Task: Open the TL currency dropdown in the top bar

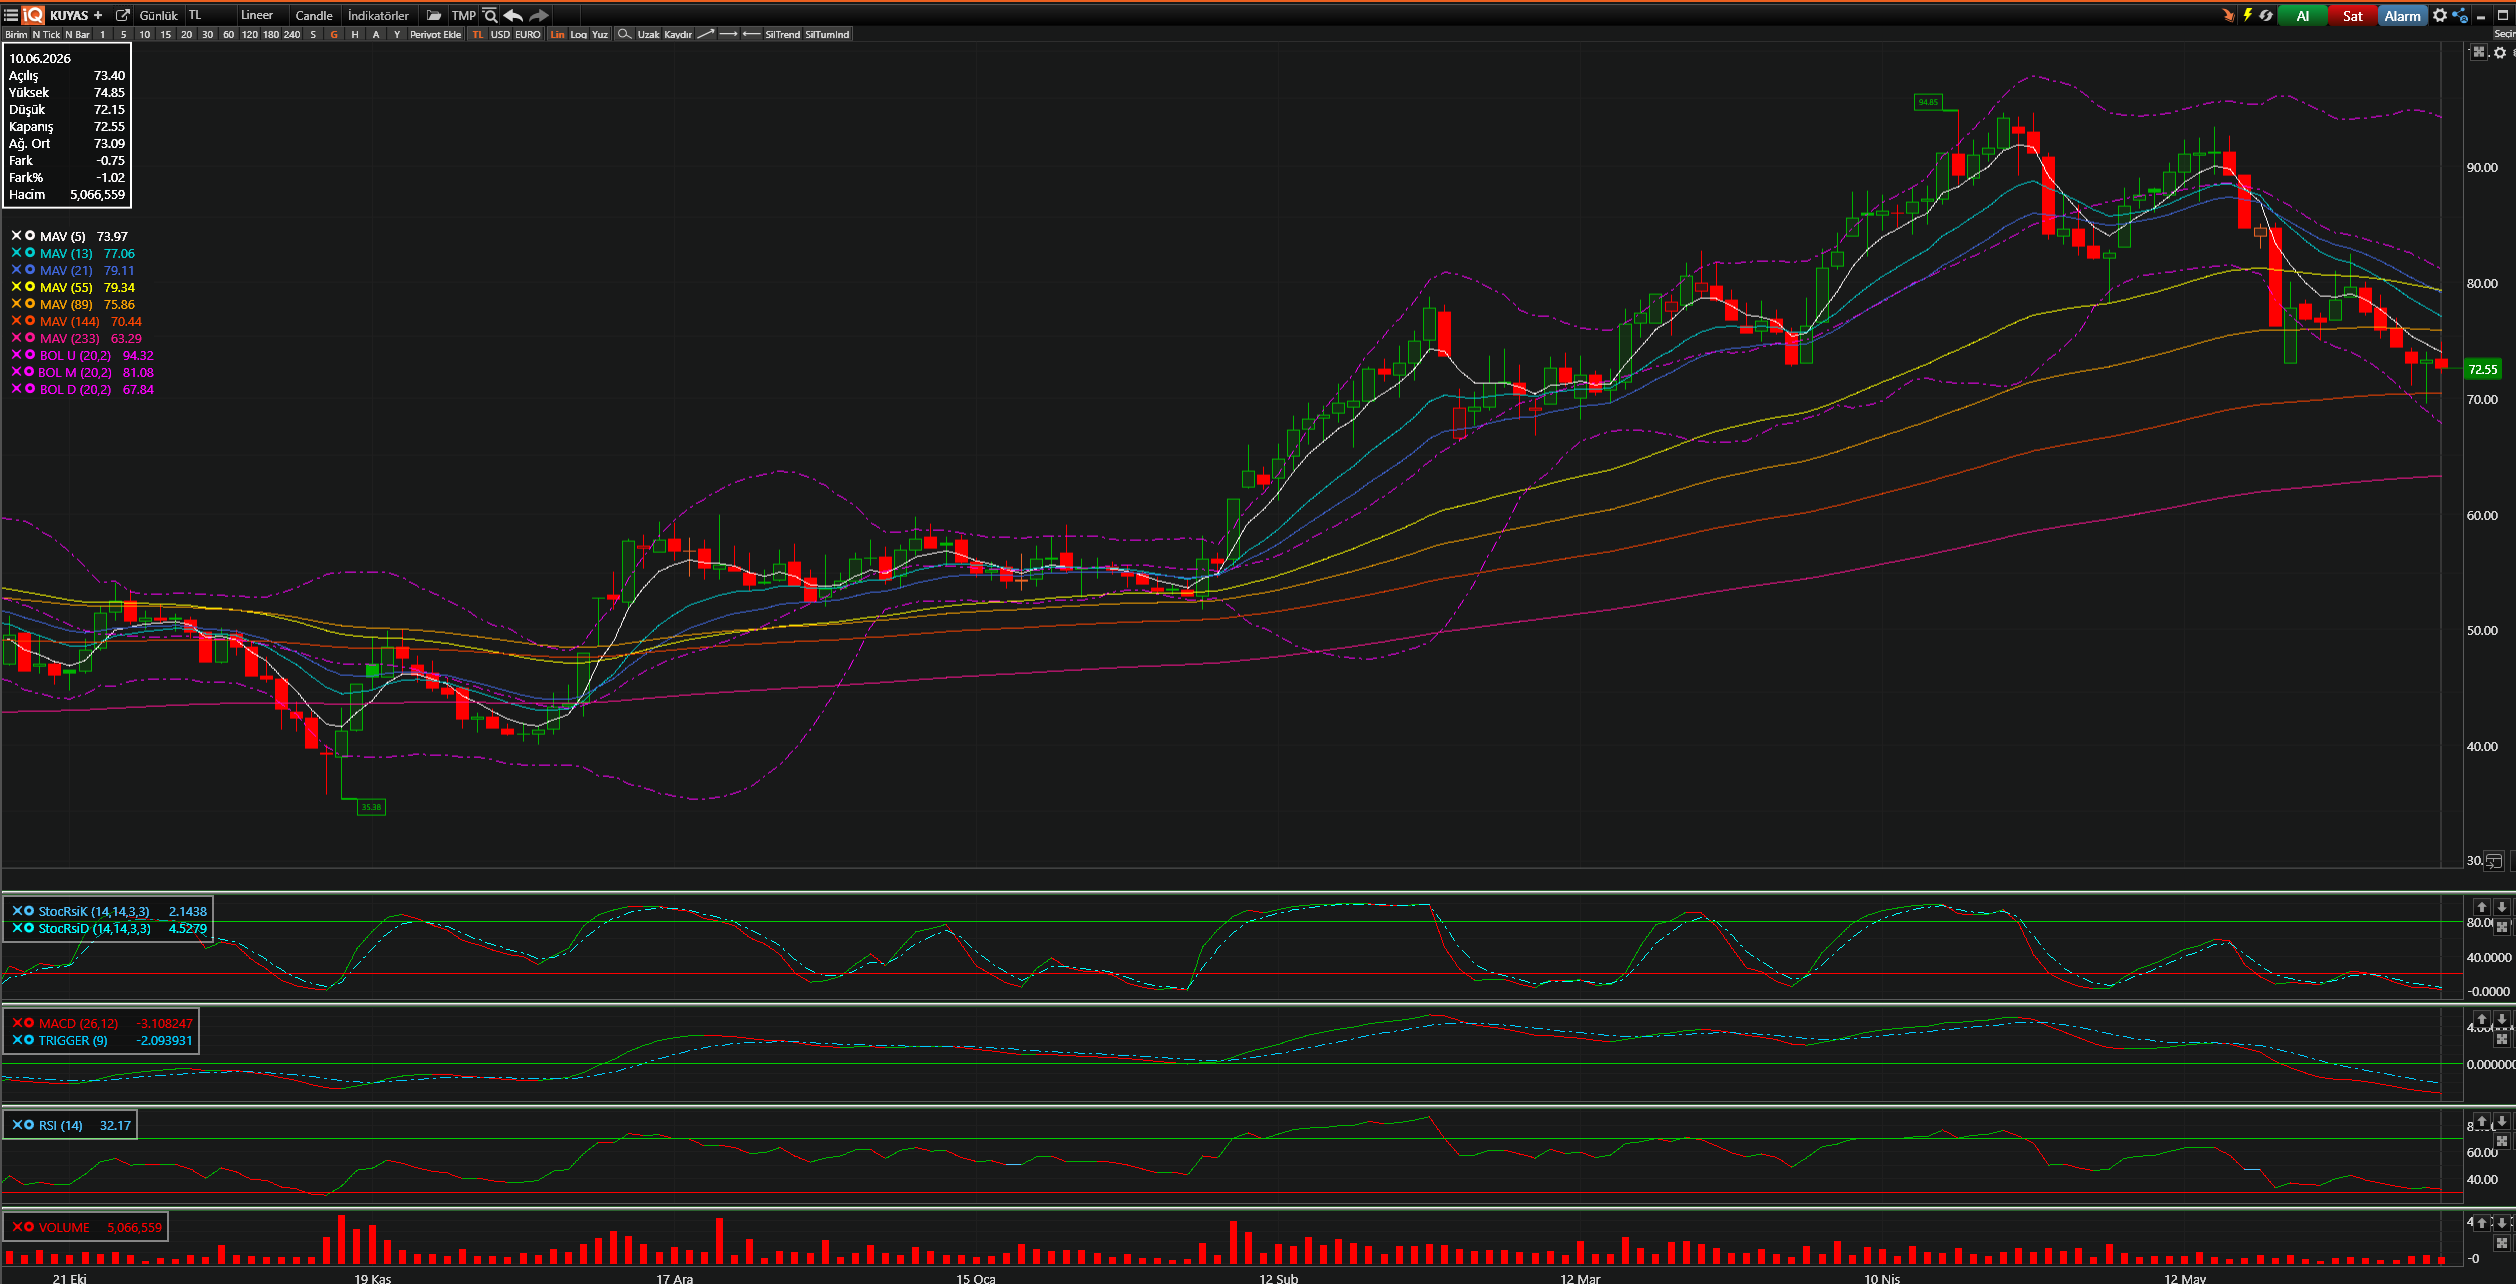Action: click(x=209, y=15)
